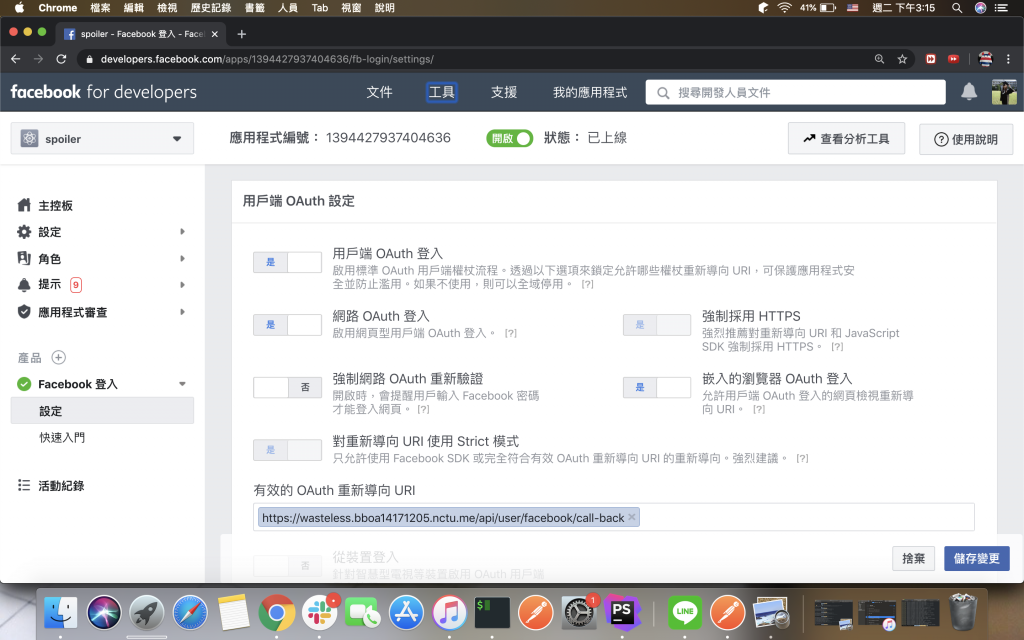Click the Activity Log list icon
1024x640 pixels.
coord(24,485)
